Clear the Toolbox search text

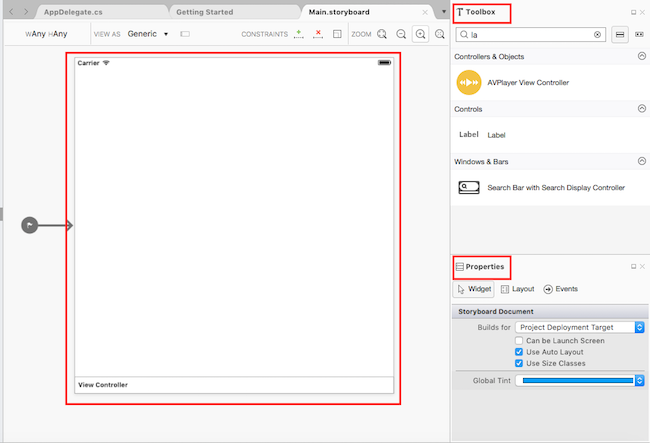(x=597, y=35)
